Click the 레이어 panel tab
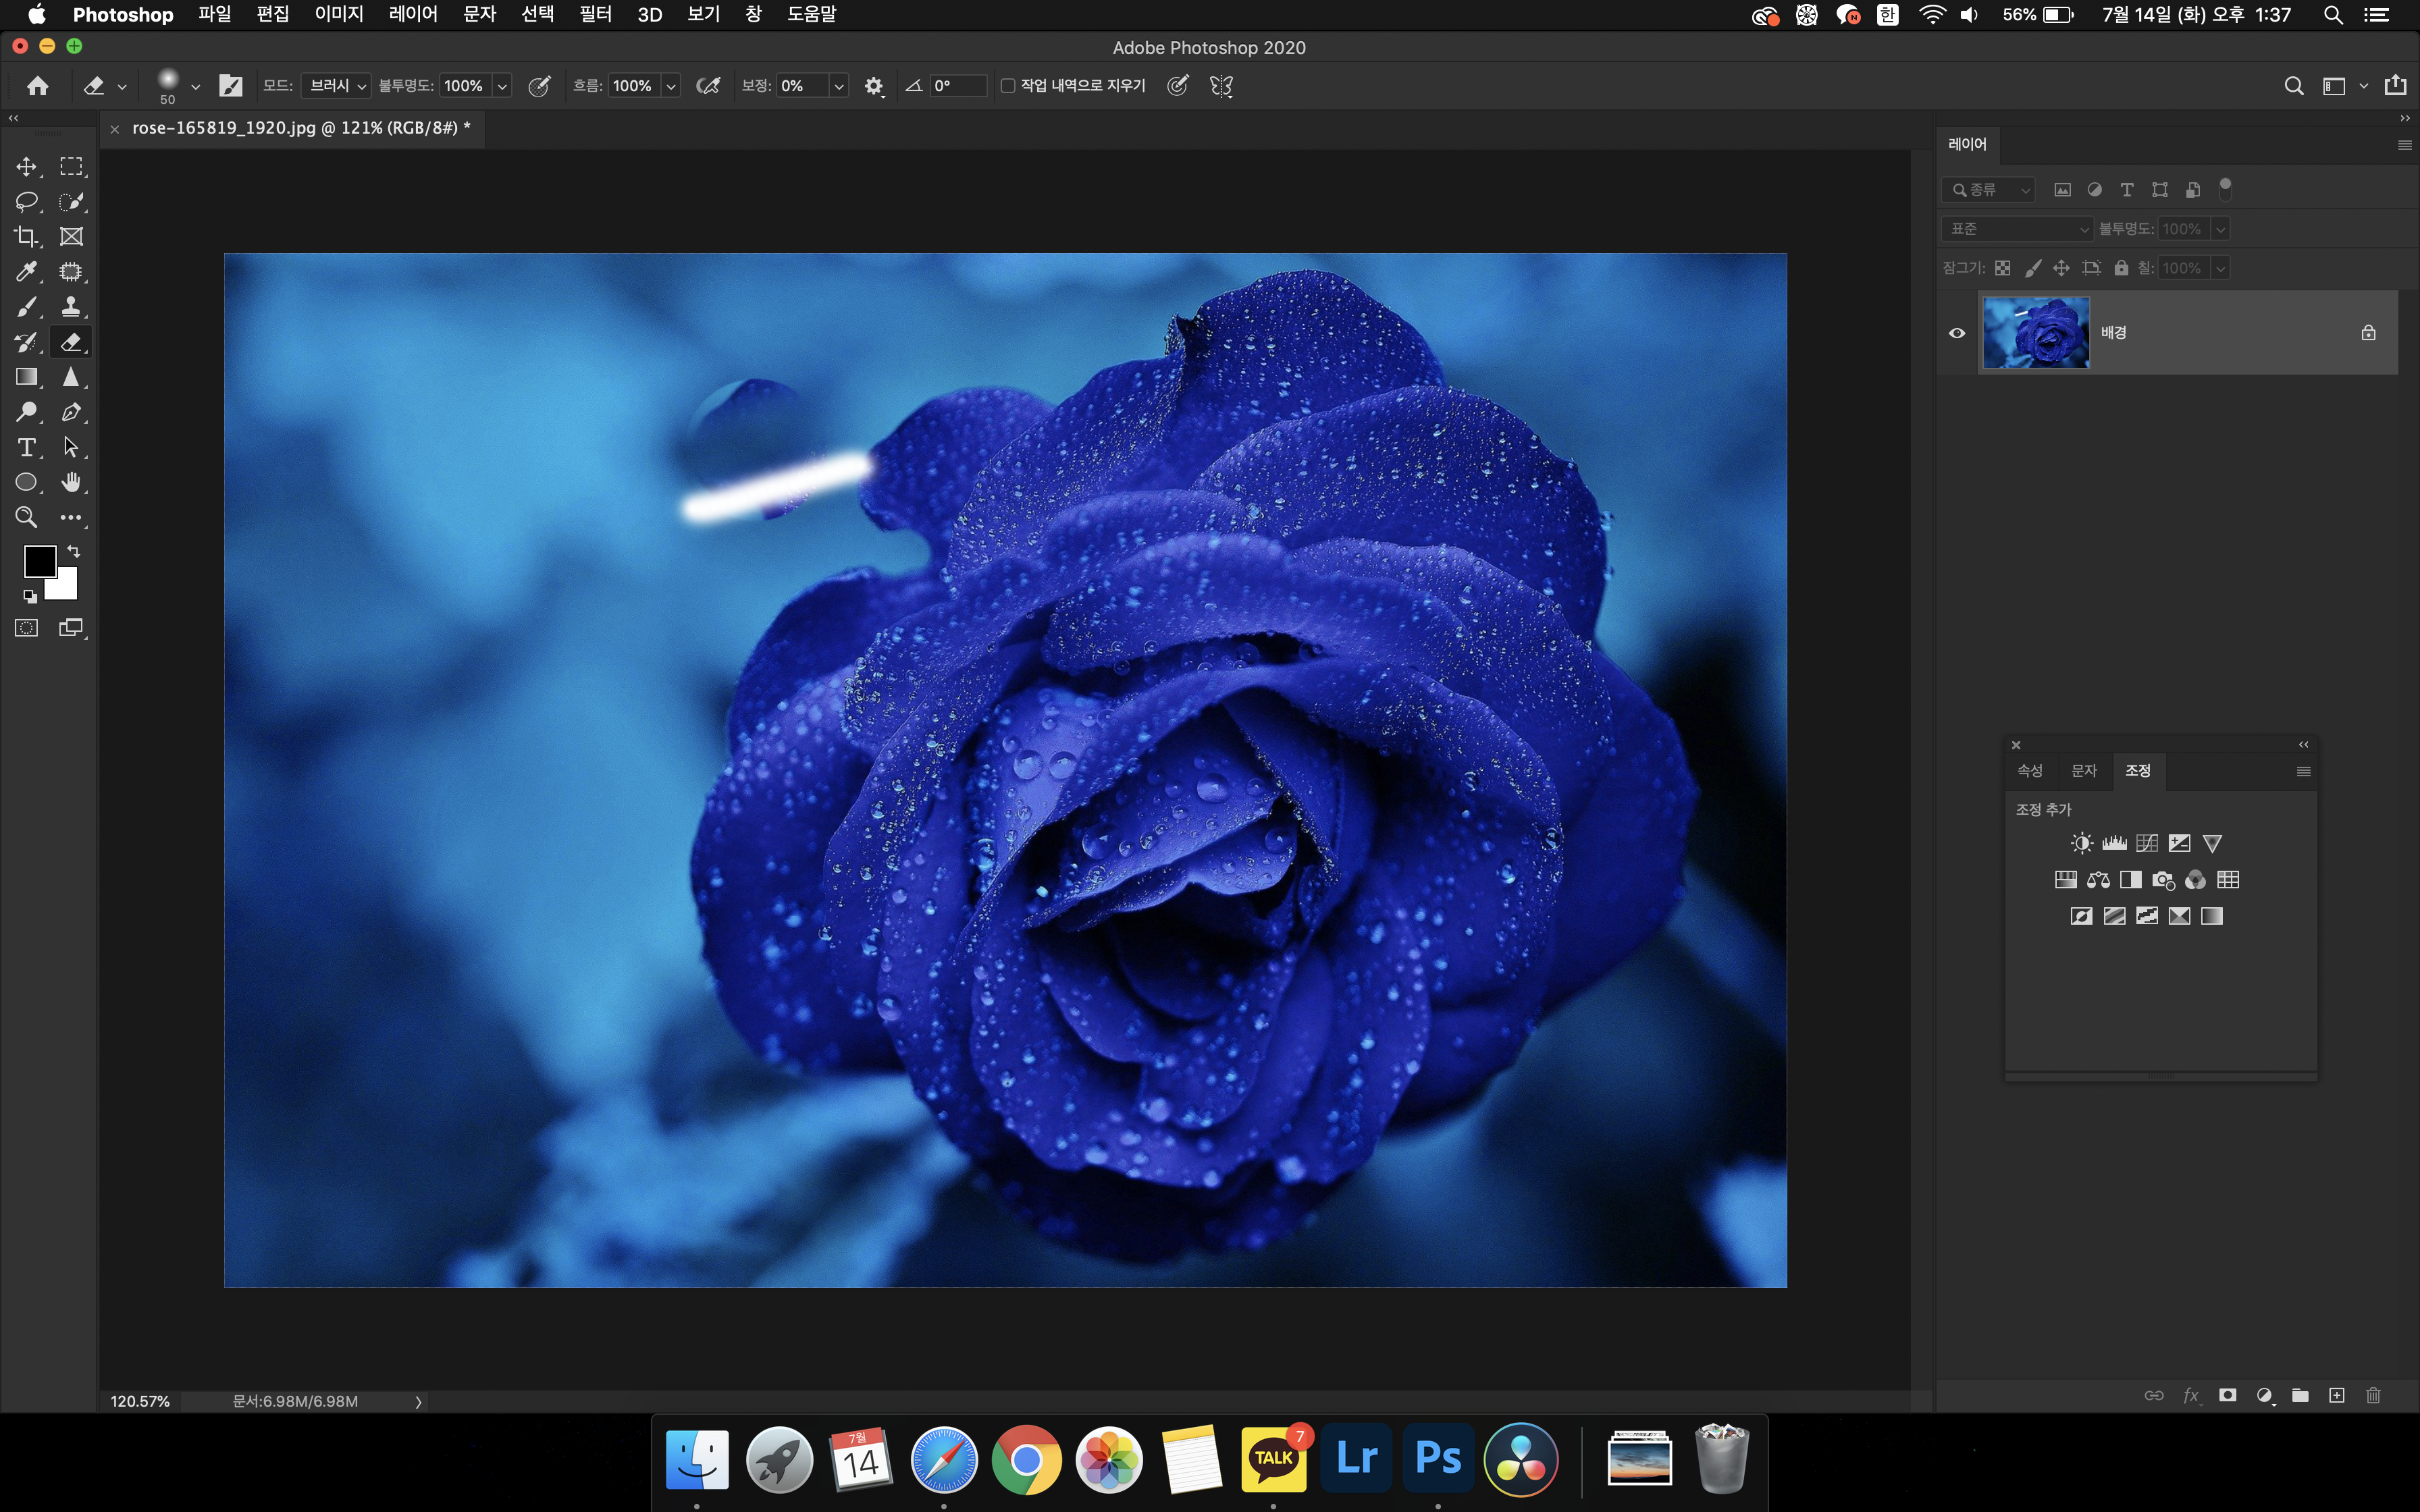This screenshot has width=2420, height=1512. [x=1967, y=144]
